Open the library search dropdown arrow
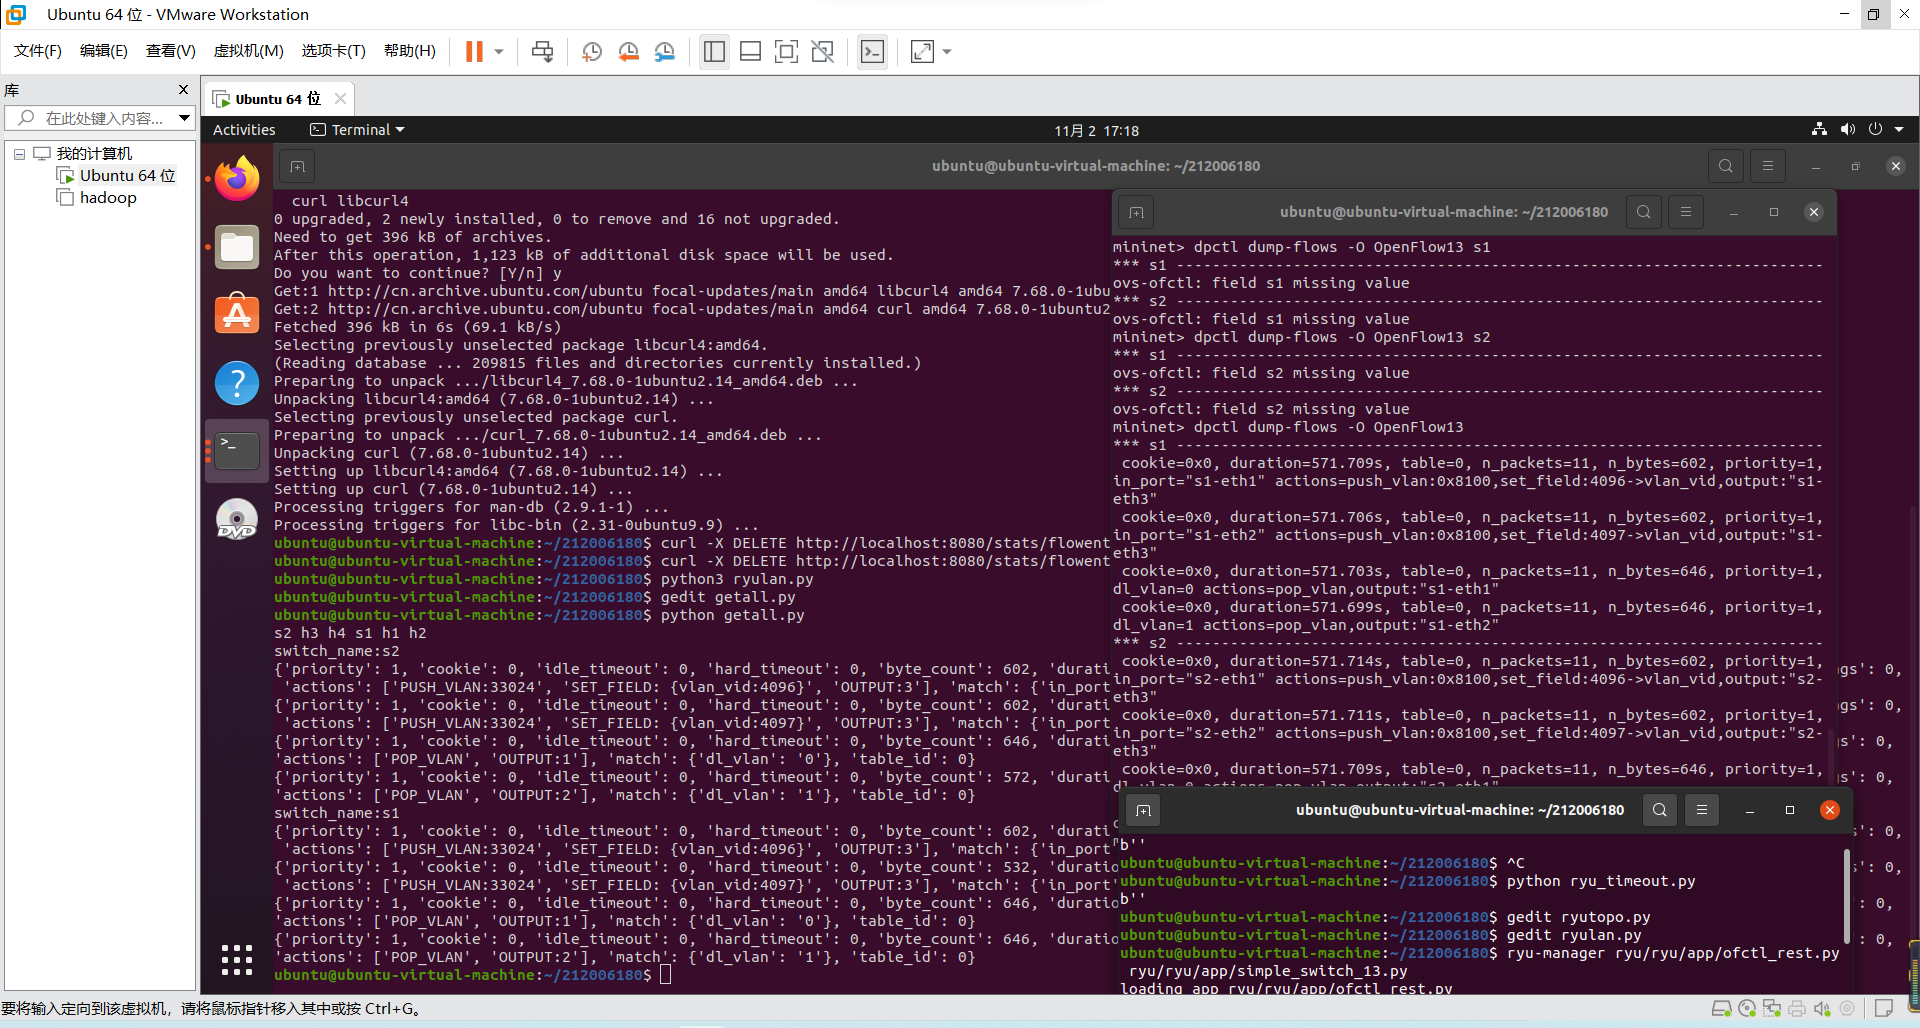 [x=185, y=118]
